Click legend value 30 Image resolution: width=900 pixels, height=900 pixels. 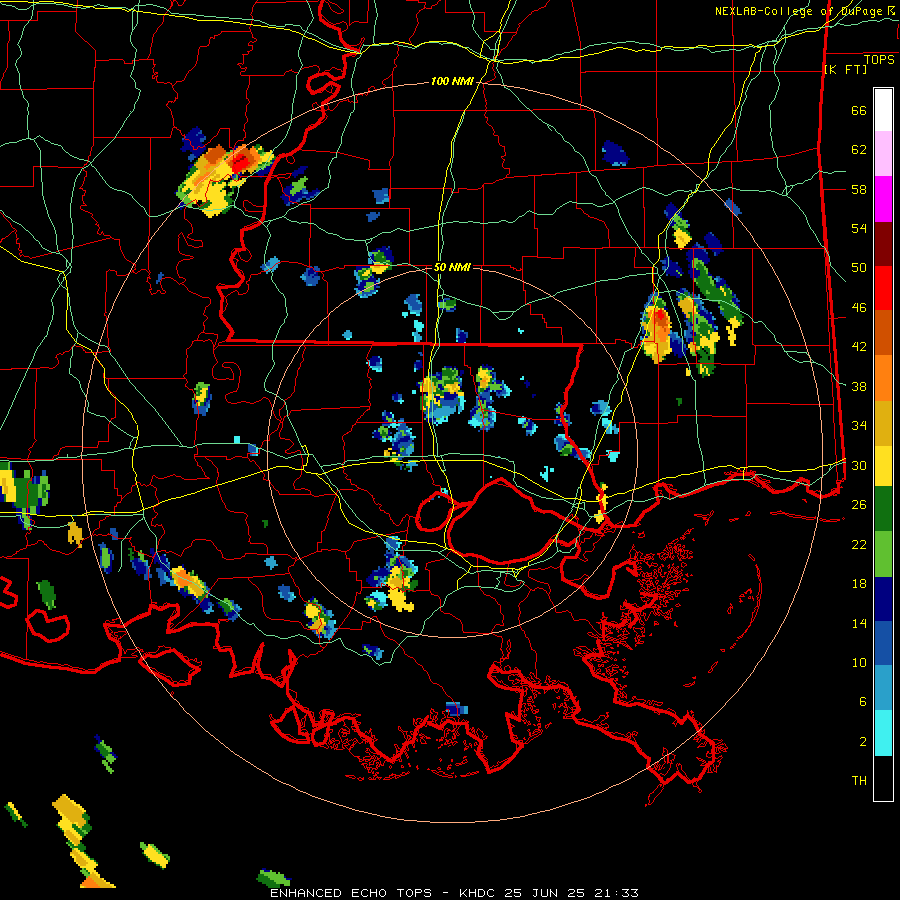pos(859,465)
